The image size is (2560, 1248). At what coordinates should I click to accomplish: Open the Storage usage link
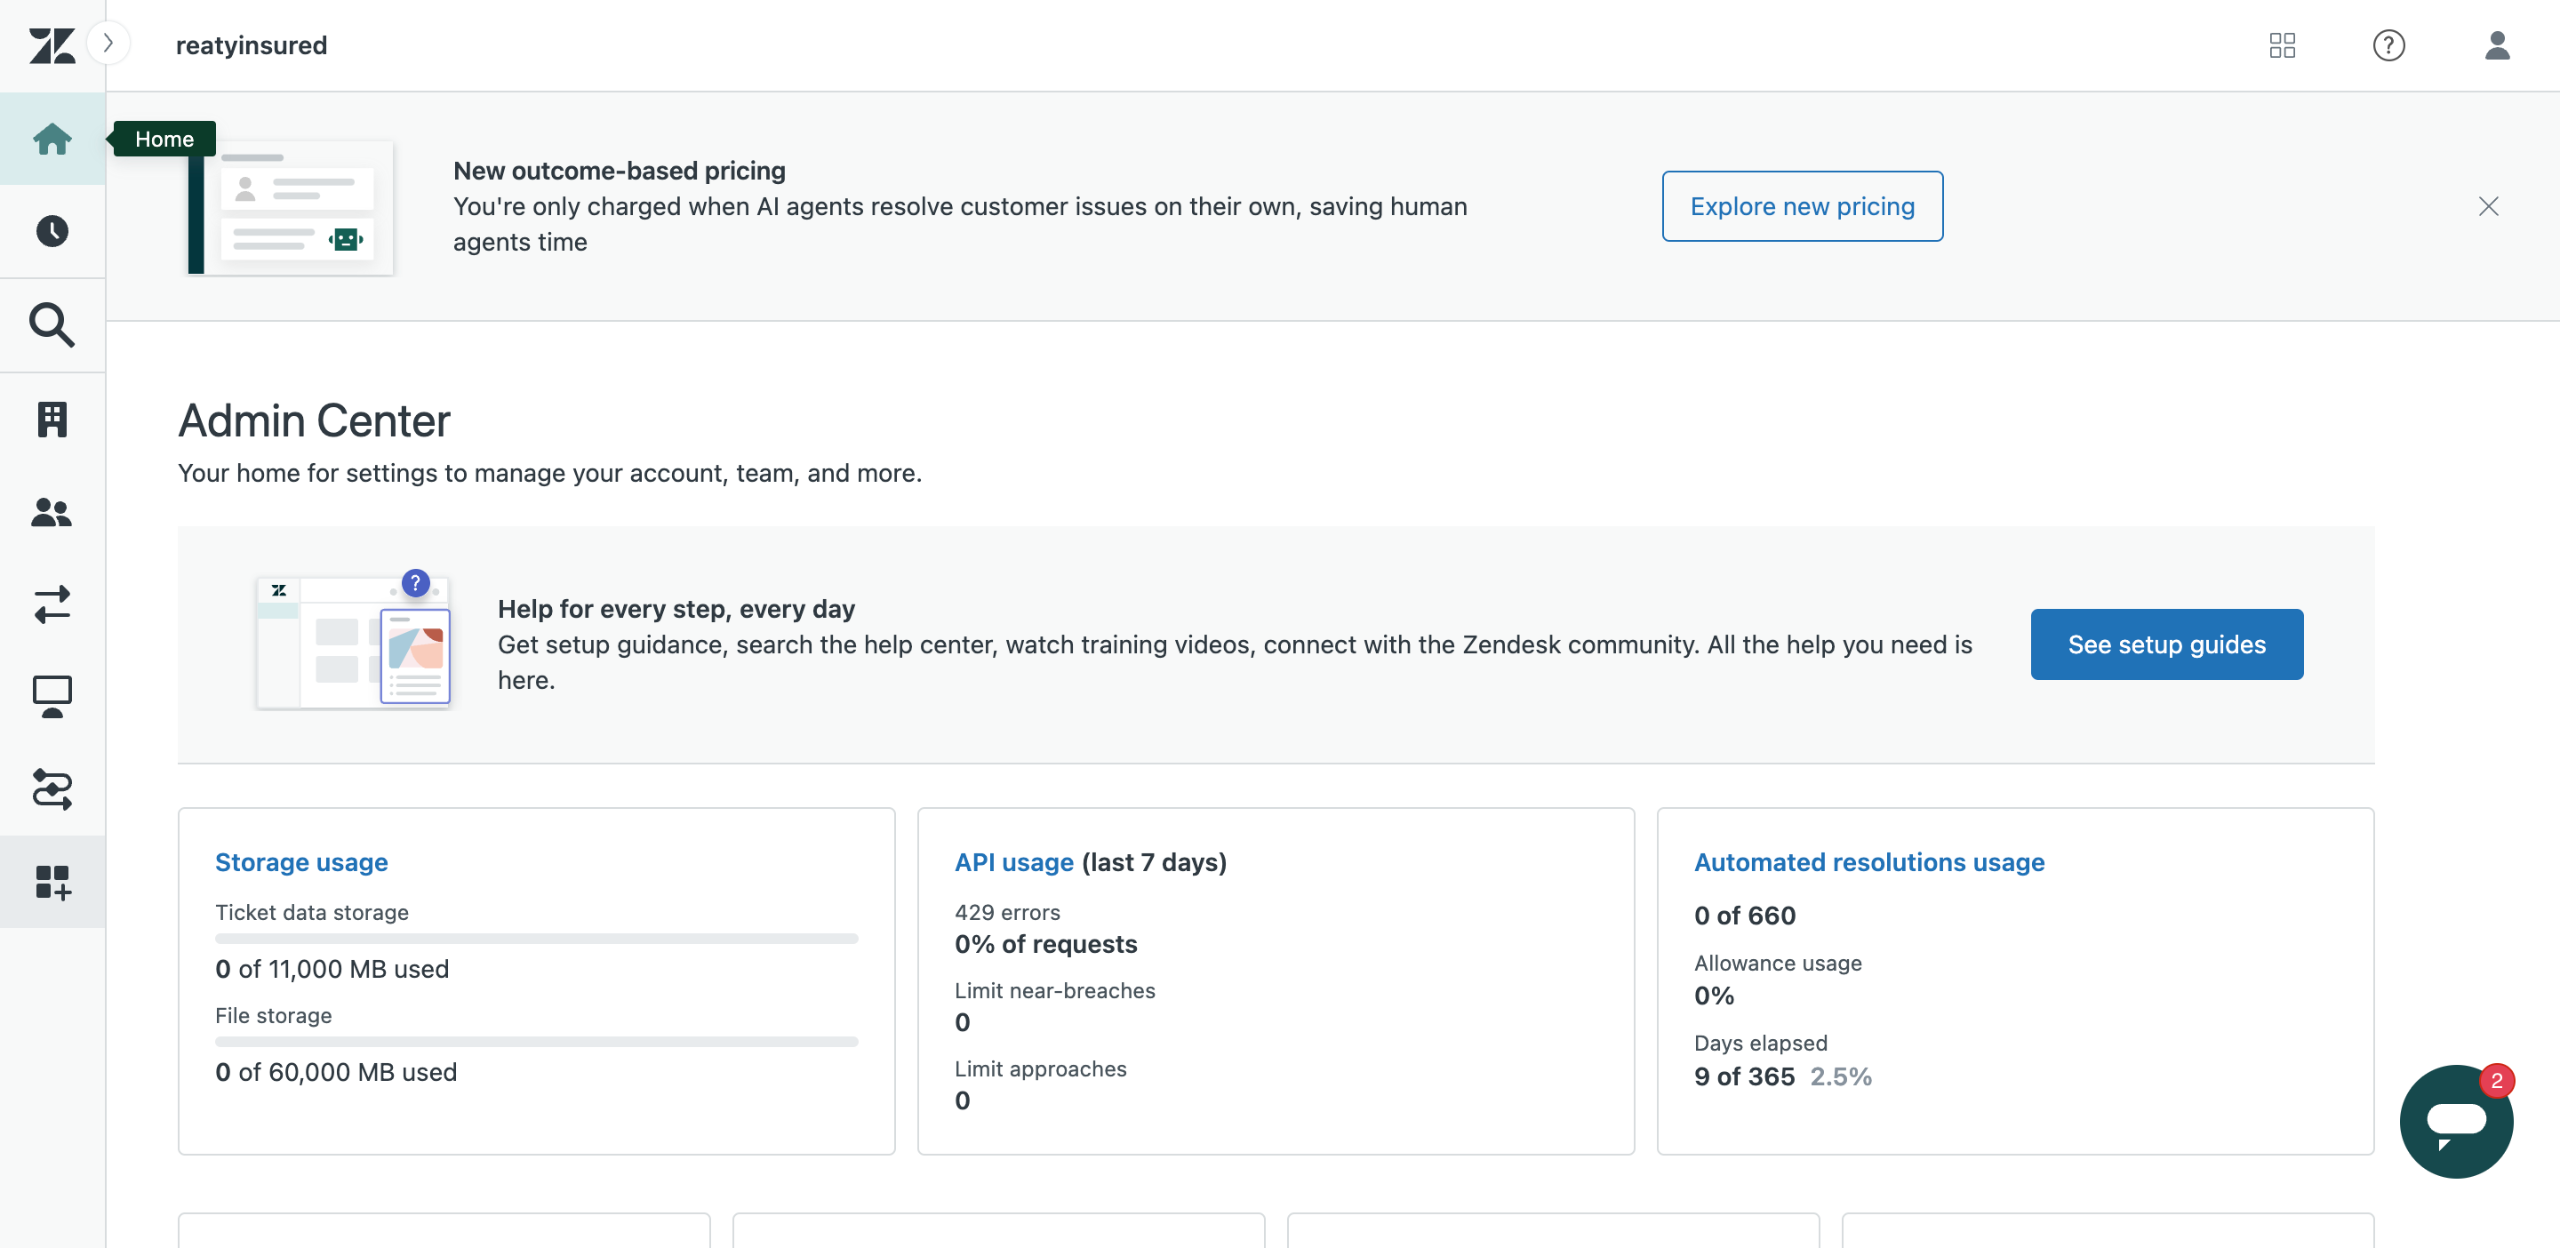pos(301,862)
